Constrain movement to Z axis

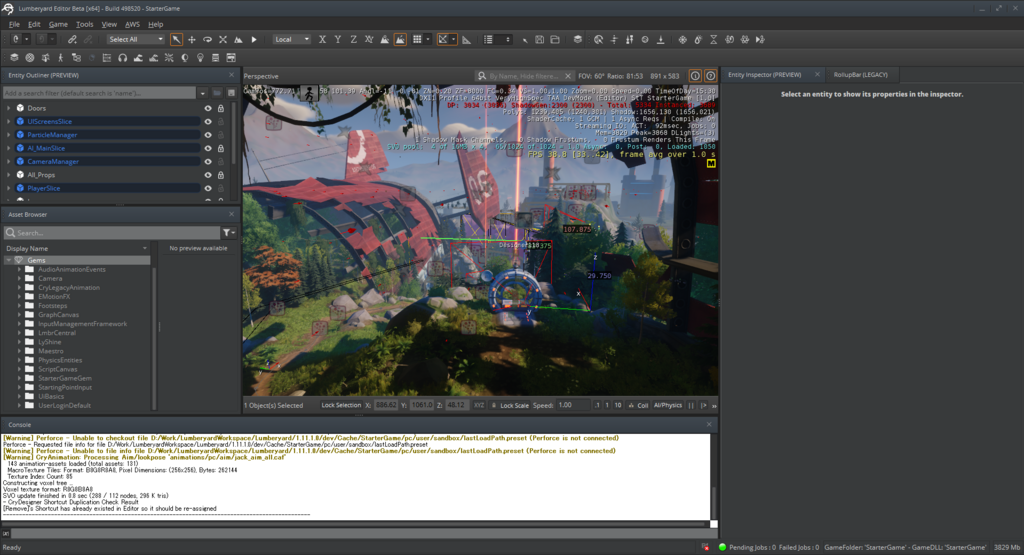(353, 39)
